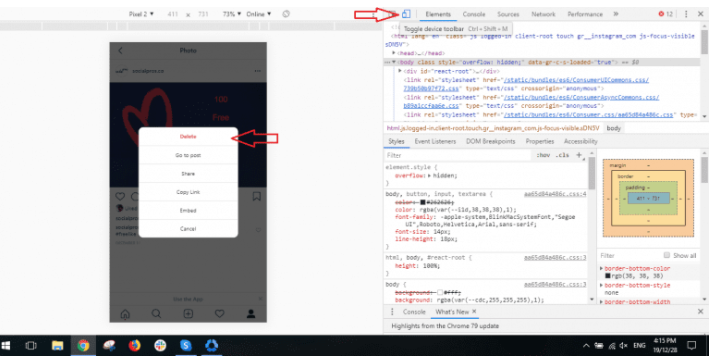Open Firefox from the taskbar
713x361 pixels.
[134, 346]
